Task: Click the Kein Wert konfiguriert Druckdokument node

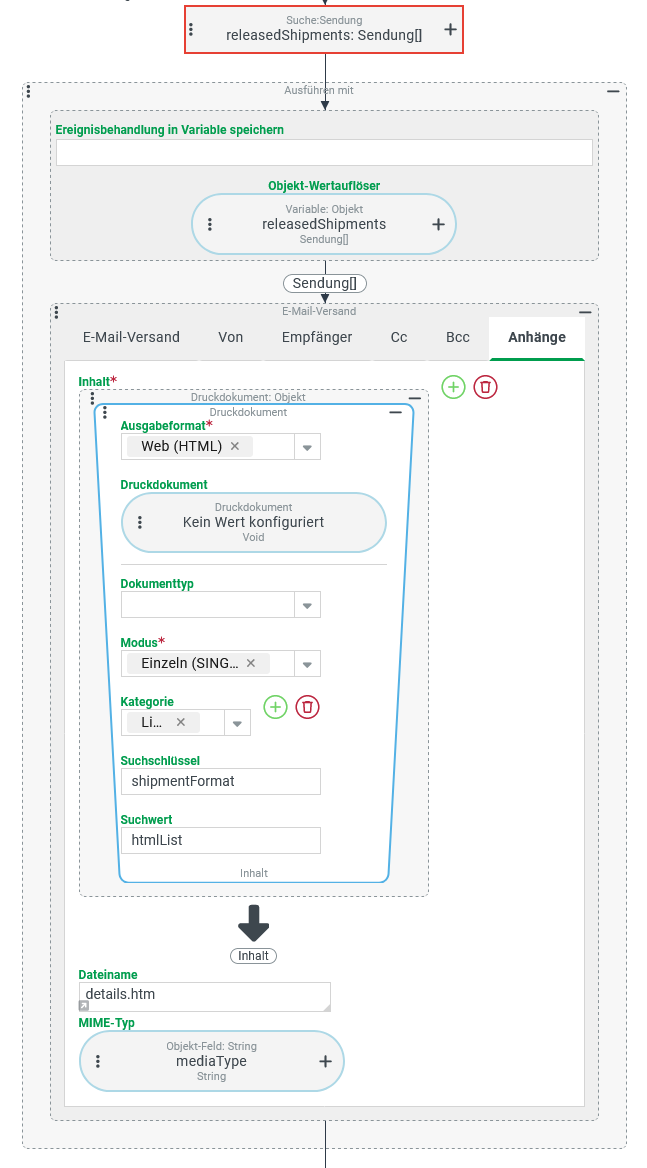Action: tap(253, 522)
